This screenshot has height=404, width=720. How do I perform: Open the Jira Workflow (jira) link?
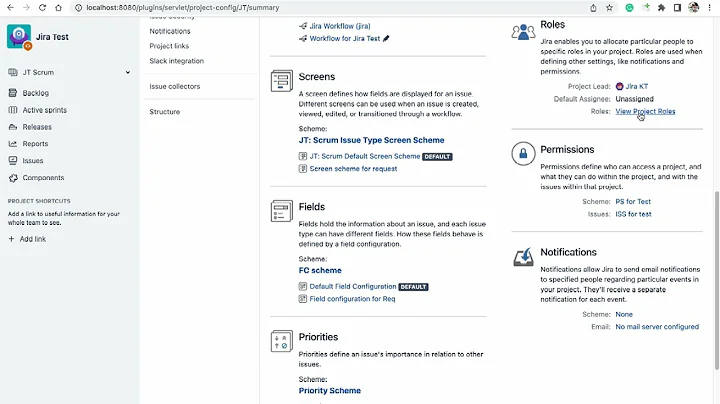coord(340,26)
